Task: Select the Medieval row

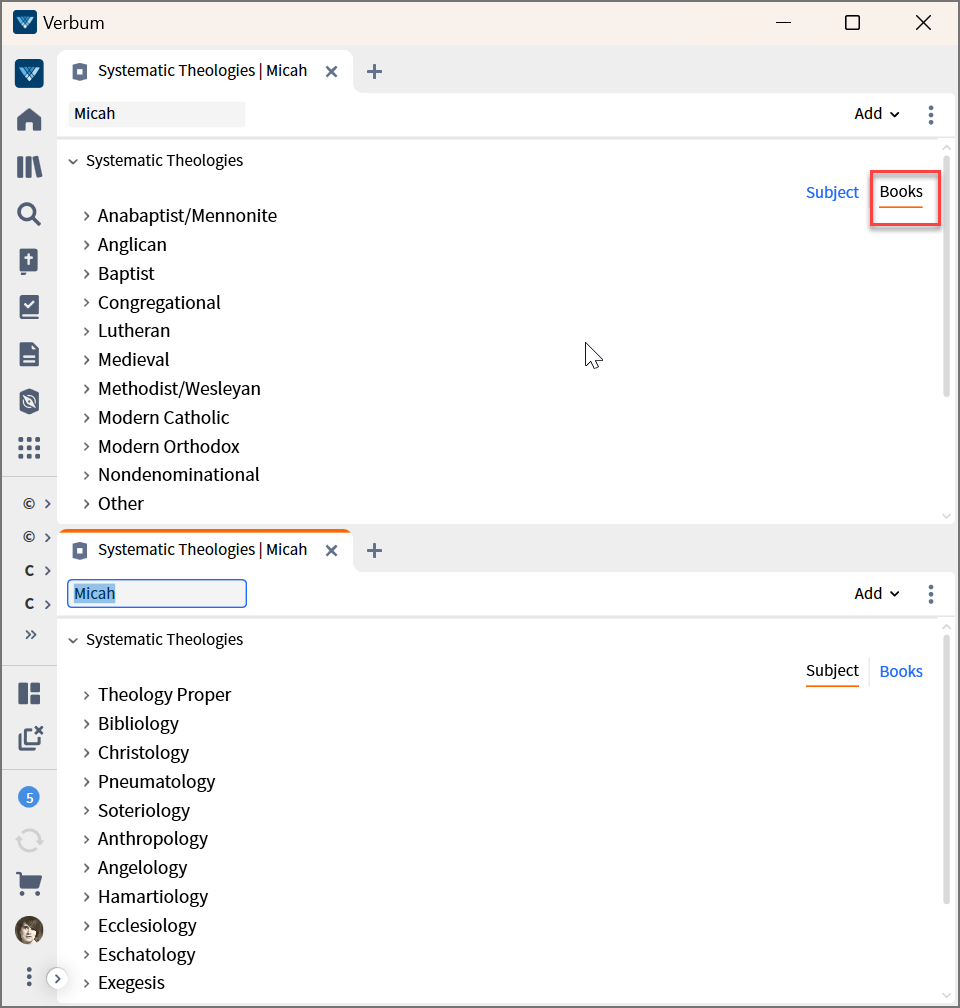Action: click(x=133, y=359)
